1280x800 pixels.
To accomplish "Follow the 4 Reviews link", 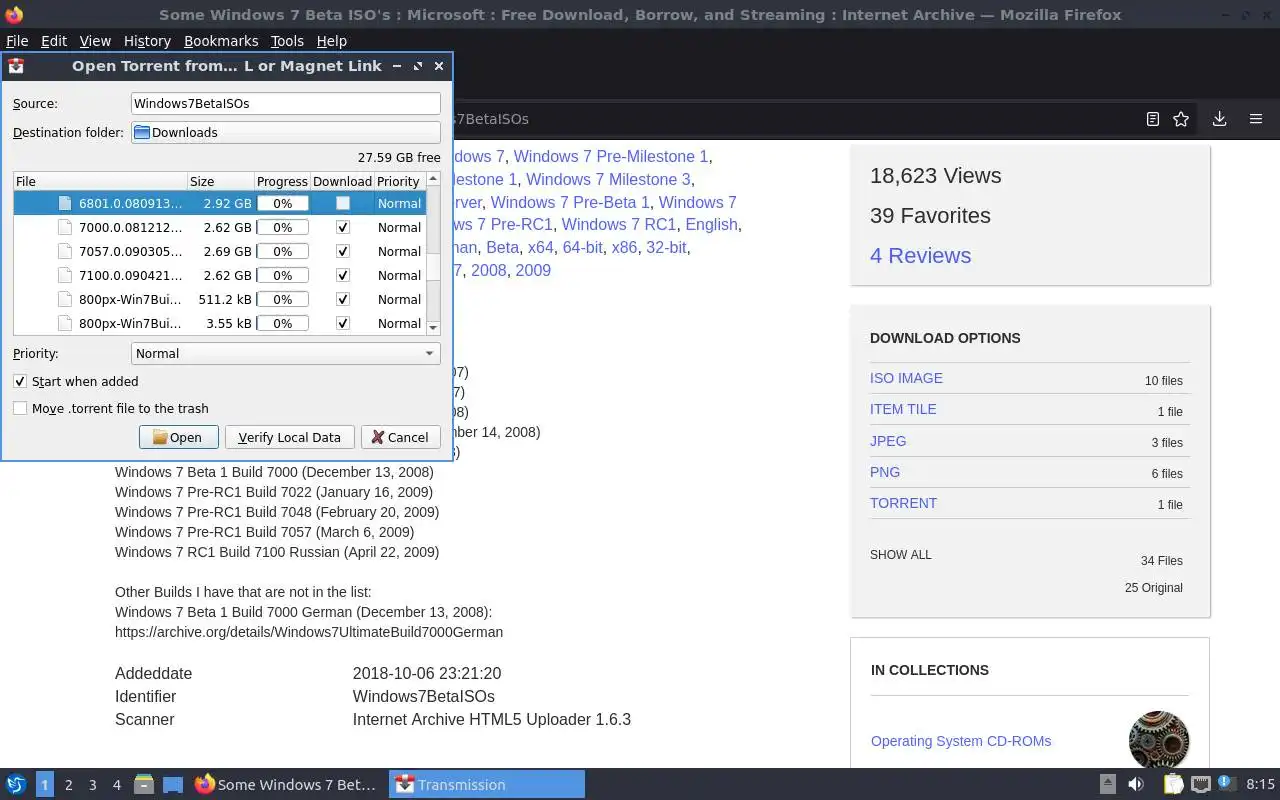I will coord(920,255).
